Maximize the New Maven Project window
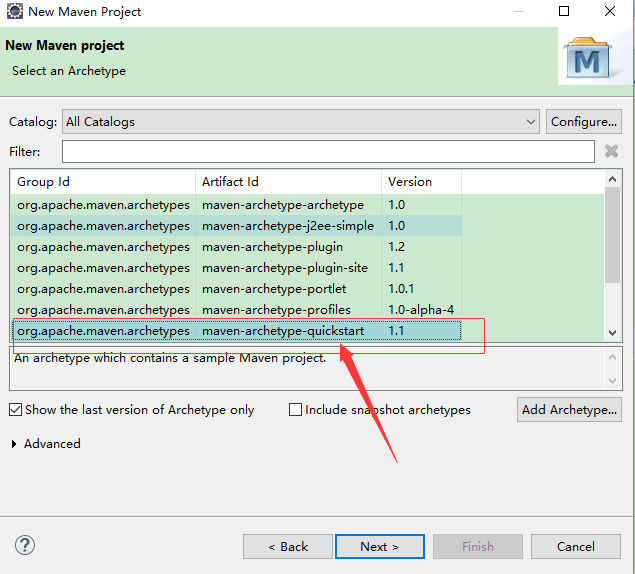Image resolution: width=635 pixels, height=574 pixels. [x=564, y=11]
